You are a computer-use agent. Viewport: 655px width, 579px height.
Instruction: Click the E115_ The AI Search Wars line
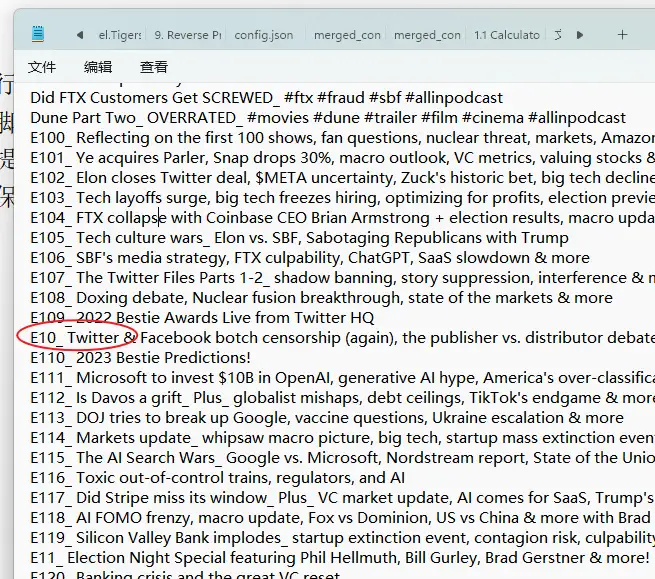pyautogui.click(x=343, y=458)
